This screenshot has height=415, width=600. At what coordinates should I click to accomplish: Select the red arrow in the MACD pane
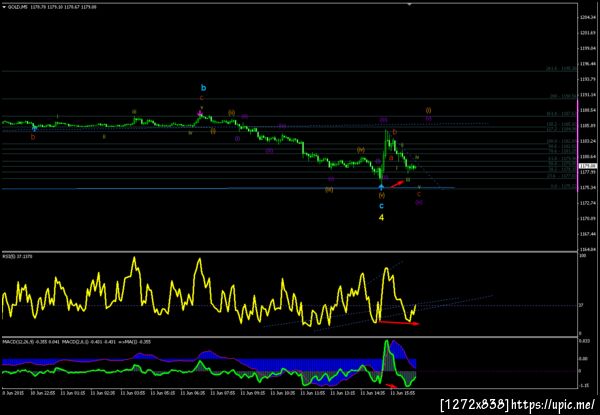pos(391,386)
